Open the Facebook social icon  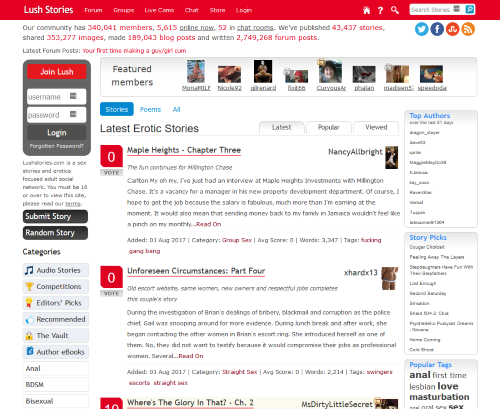[x=437, y=29]
